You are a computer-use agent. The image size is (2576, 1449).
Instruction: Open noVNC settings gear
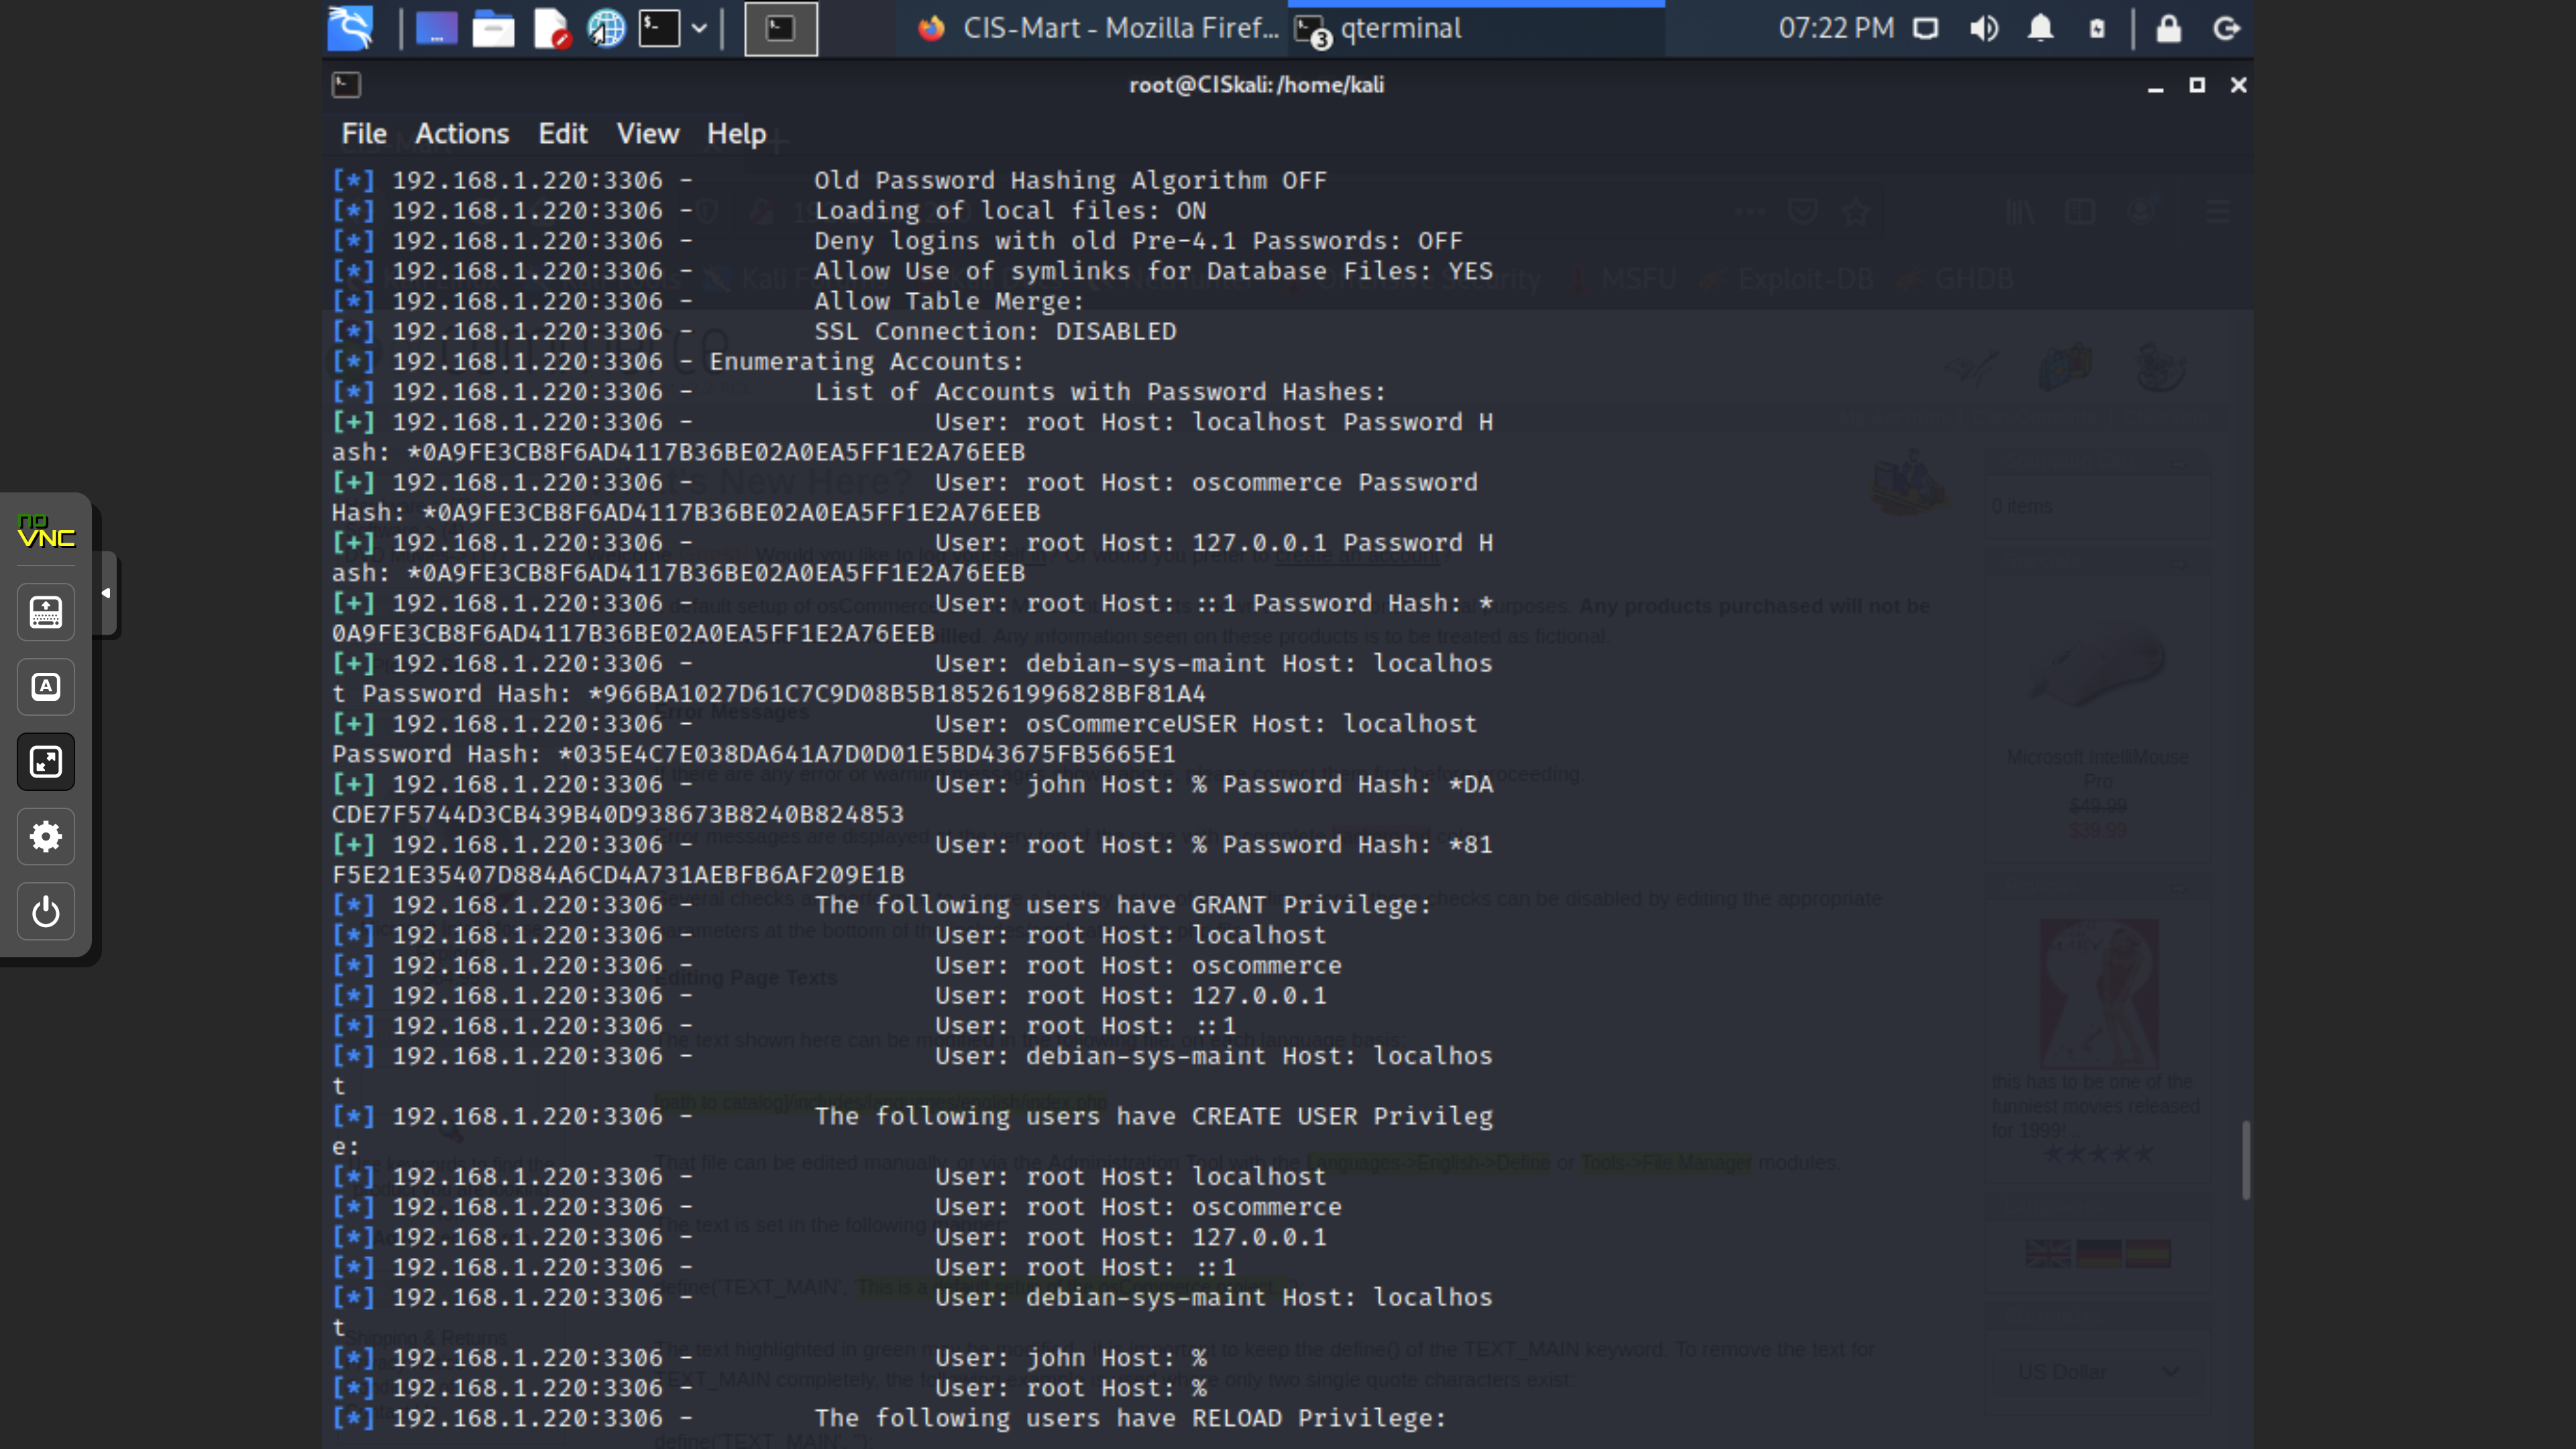46,837
